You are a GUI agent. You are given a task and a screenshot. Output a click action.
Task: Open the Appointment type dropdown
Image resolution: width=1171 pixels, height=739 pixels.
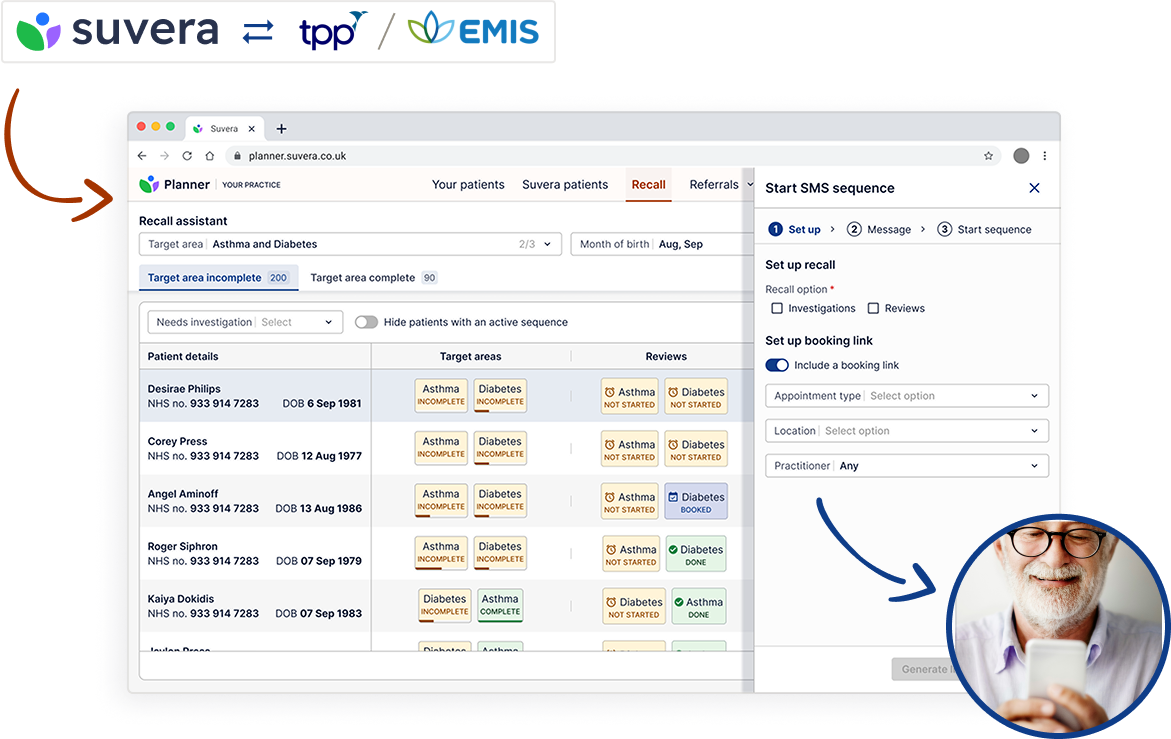[907, 396]
